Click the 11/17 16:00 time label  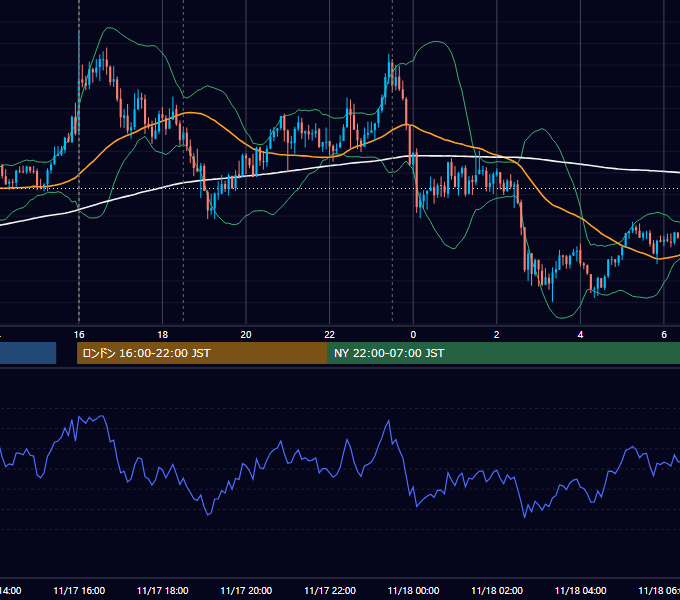[x=79, y=591]
